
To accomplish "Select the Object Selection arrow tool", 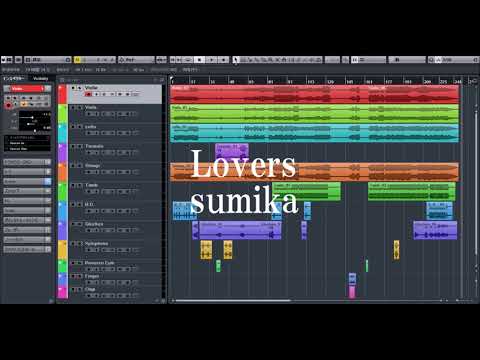I will [x=236, y=60].
